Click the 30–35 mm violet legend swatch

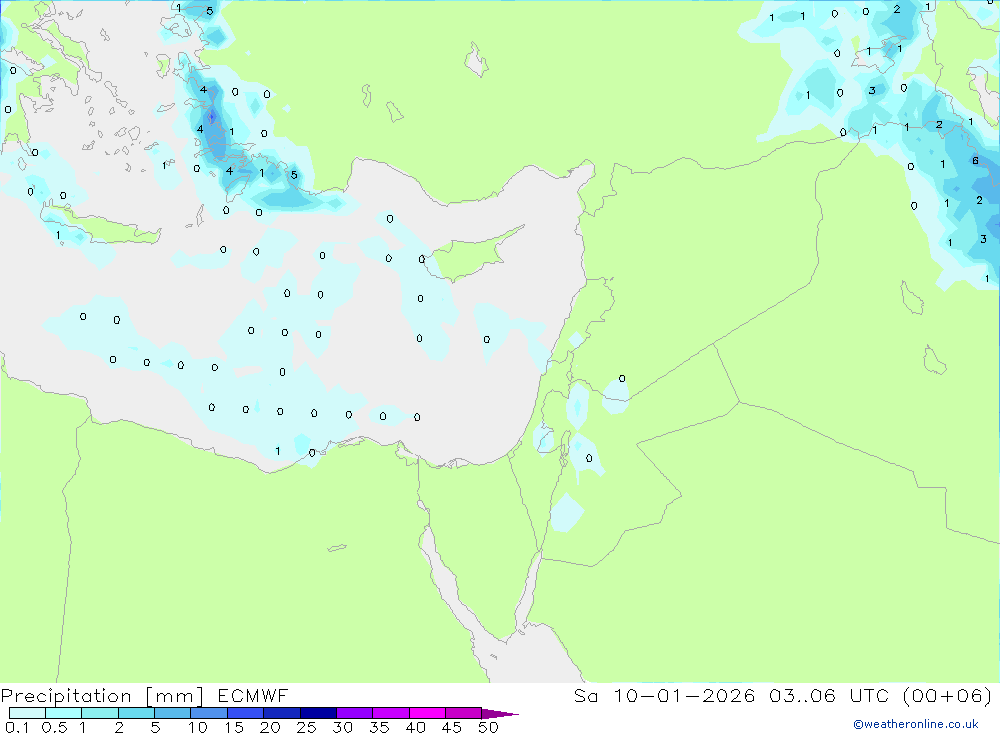tap(355, 713)
